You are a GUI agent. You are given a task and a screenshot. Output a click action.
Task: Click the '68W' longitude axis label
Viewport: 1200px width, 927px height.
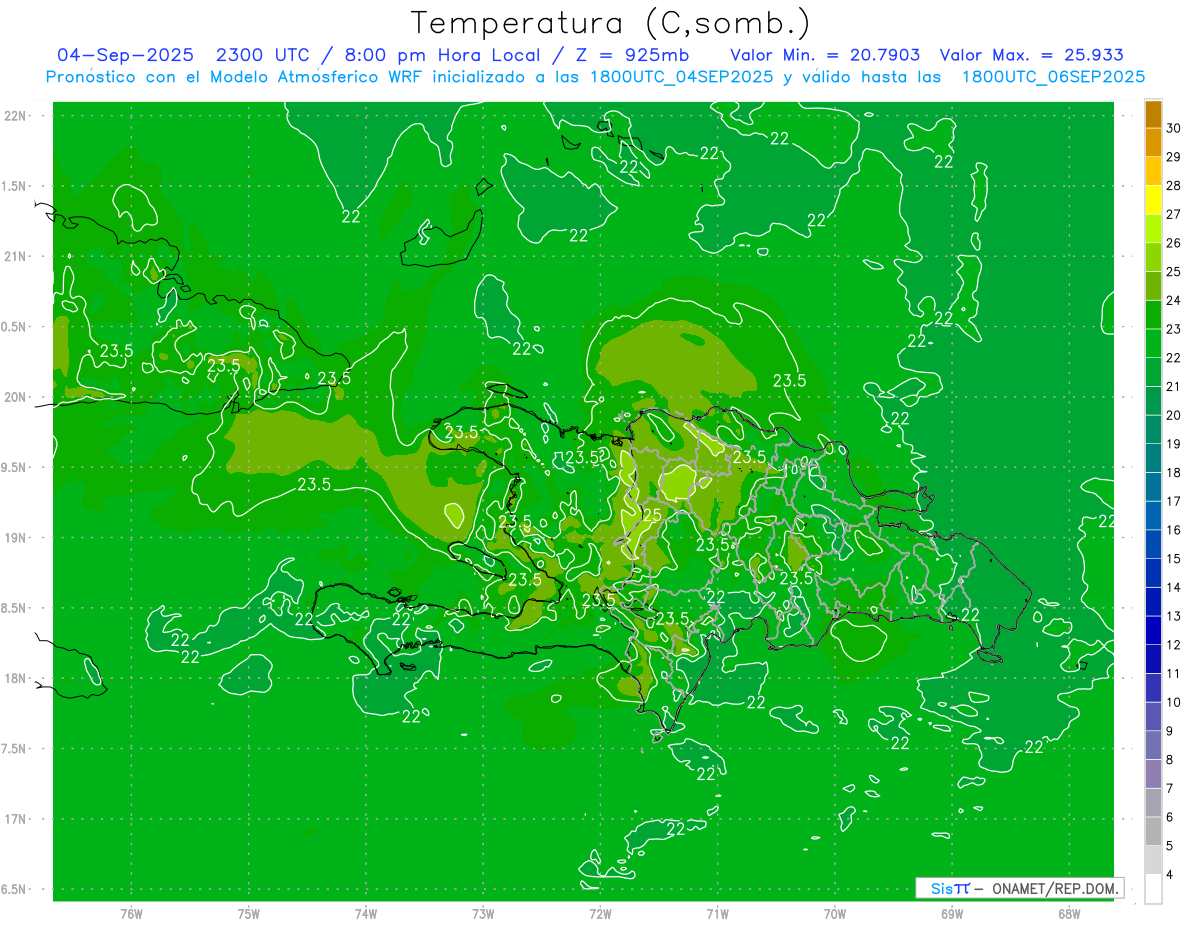tap(1069, 914)
